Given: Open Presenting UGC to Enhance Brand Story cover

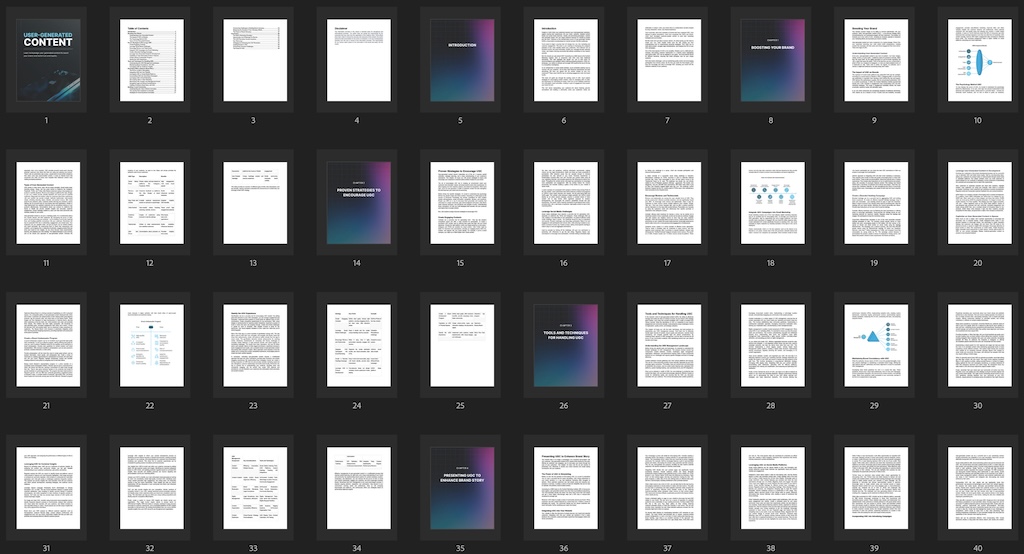Looking at the screenshot, I should [x=461, y=489].
